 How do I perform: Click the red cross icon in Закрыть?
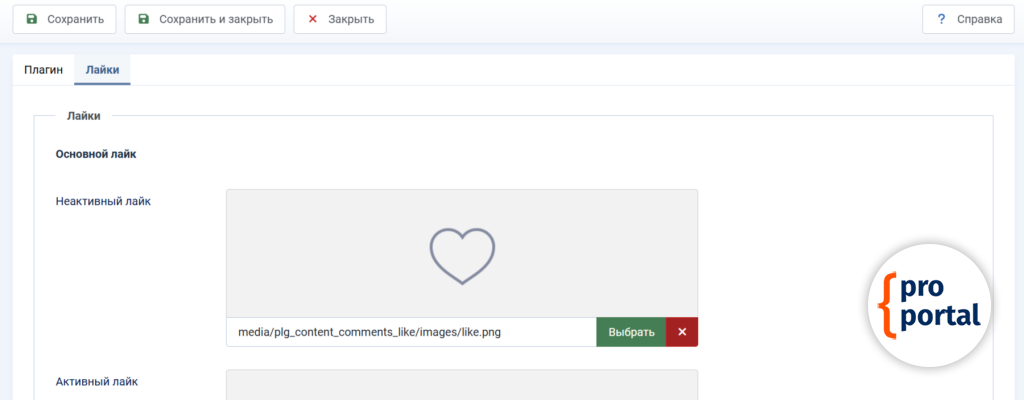[313, 19]
